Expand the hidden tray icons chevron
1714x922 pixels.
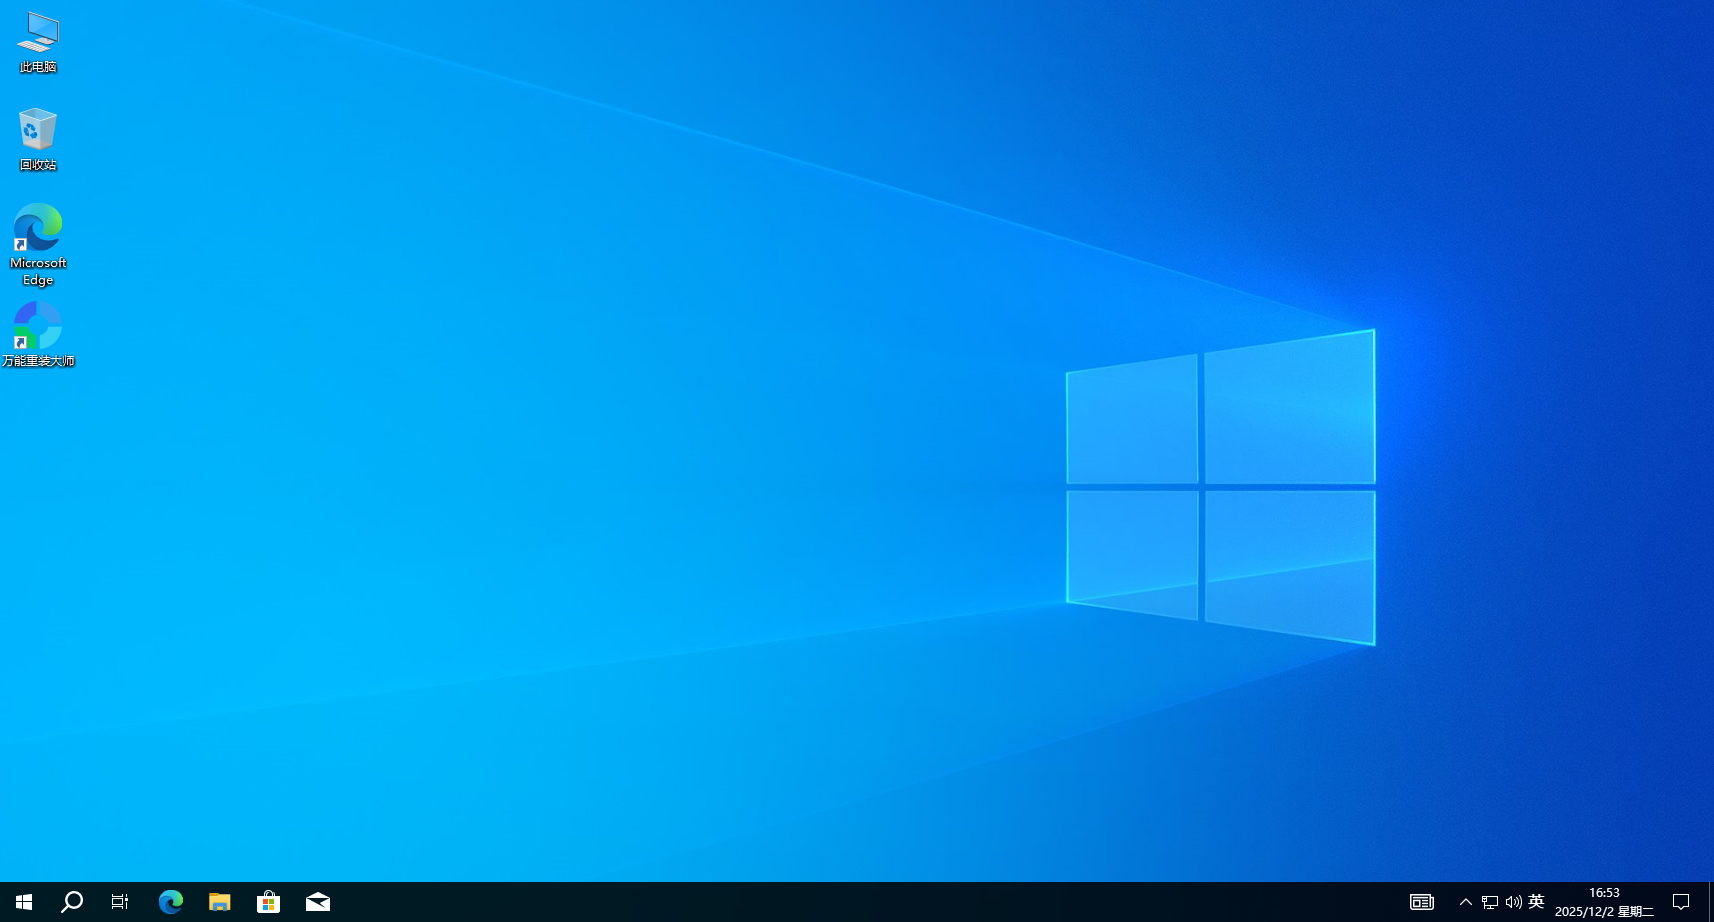pyautogui.click(x=1465, y=902)
